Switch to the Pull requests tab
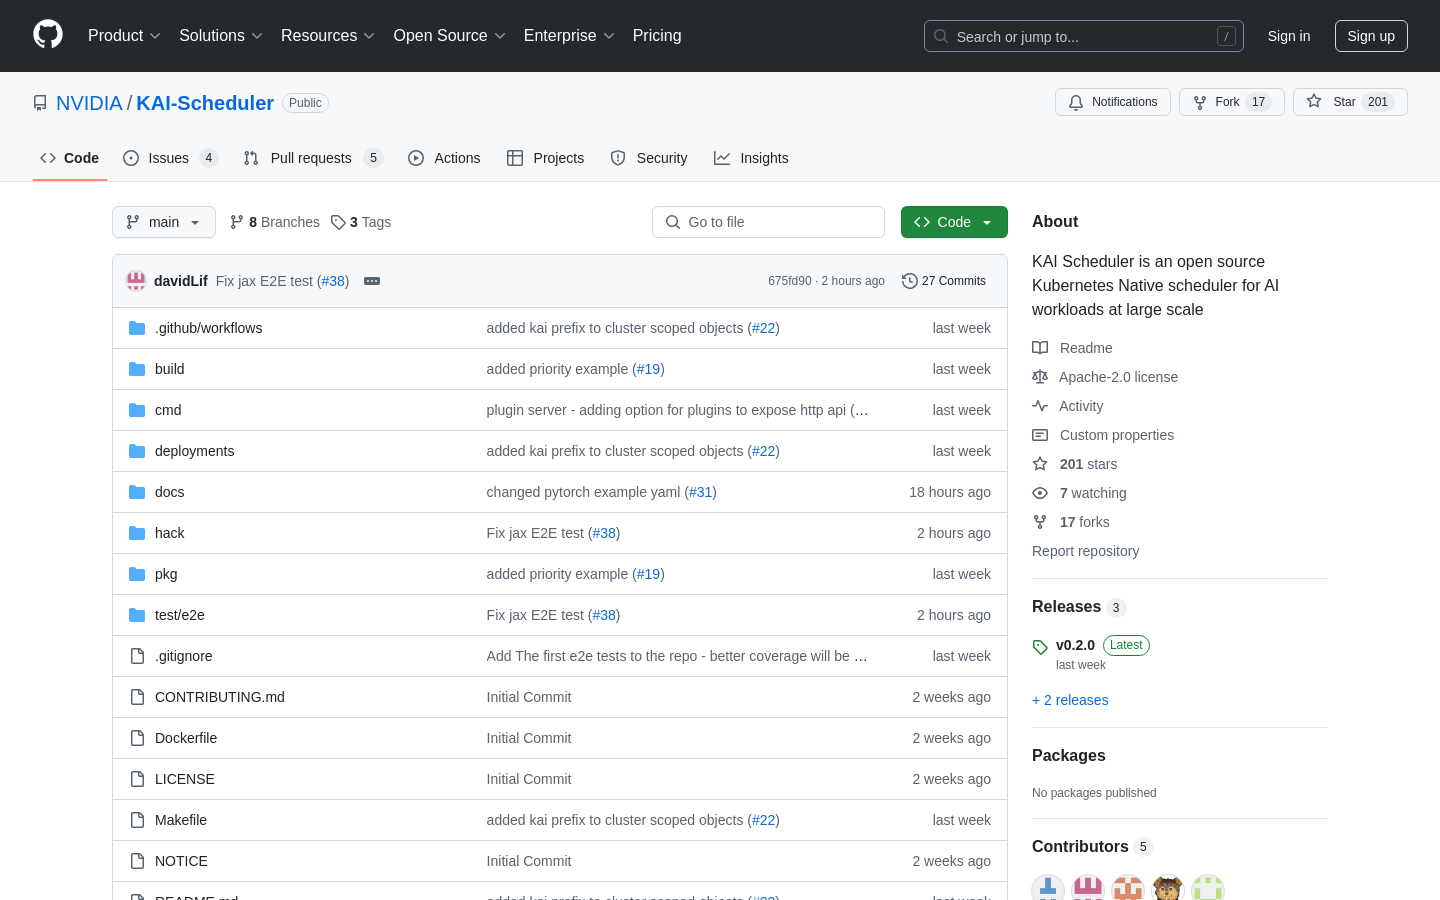This screenshot has height=900, width=1440. [313, 158]
